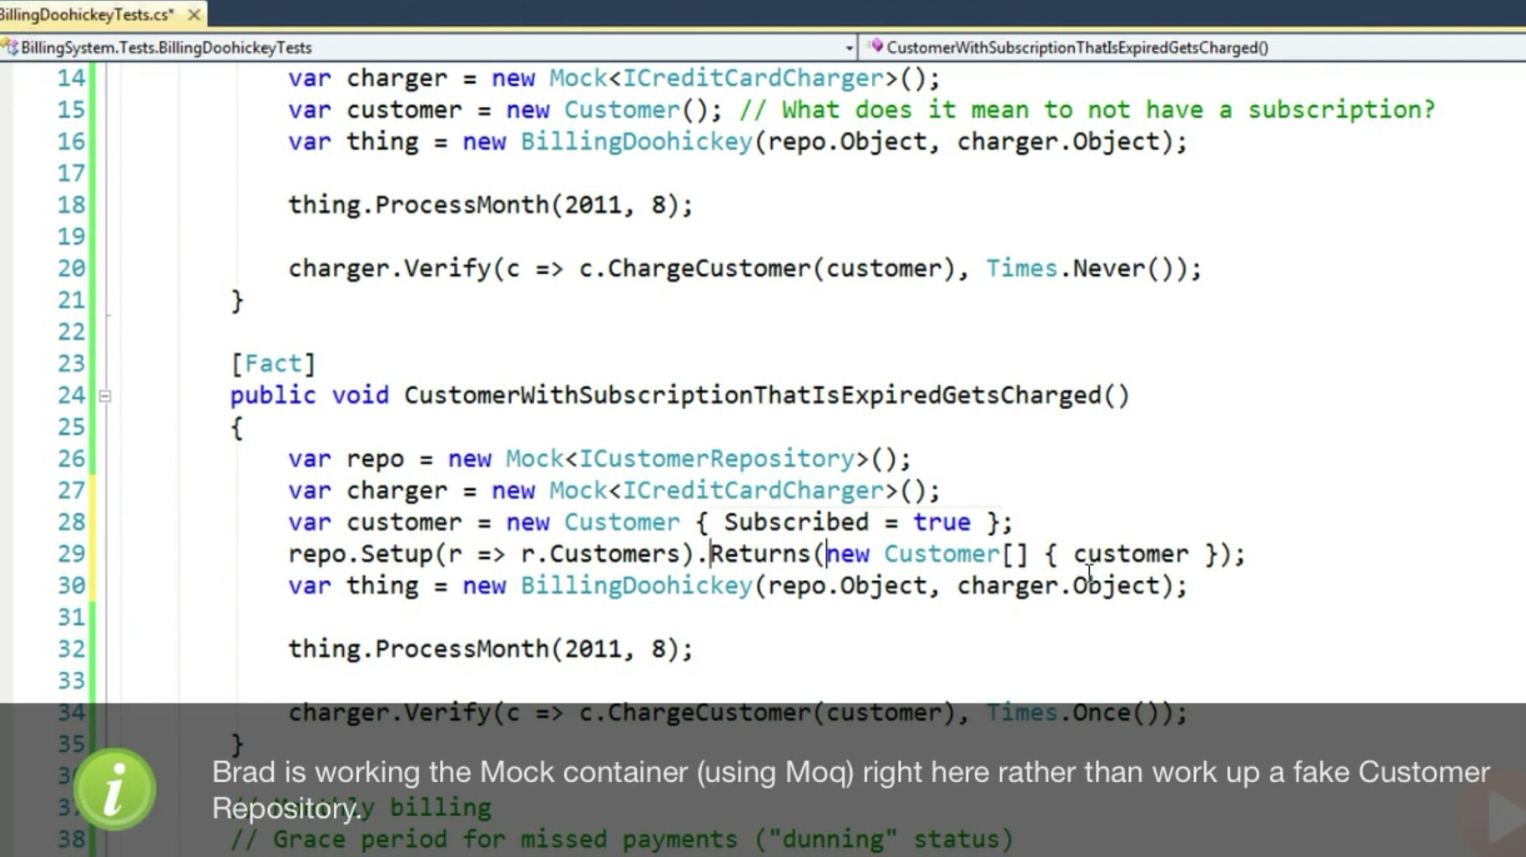Click BillingDoohickey on line 16
Screen dimensions: 1526x857
pyautogui.click(x=636, y=141)
